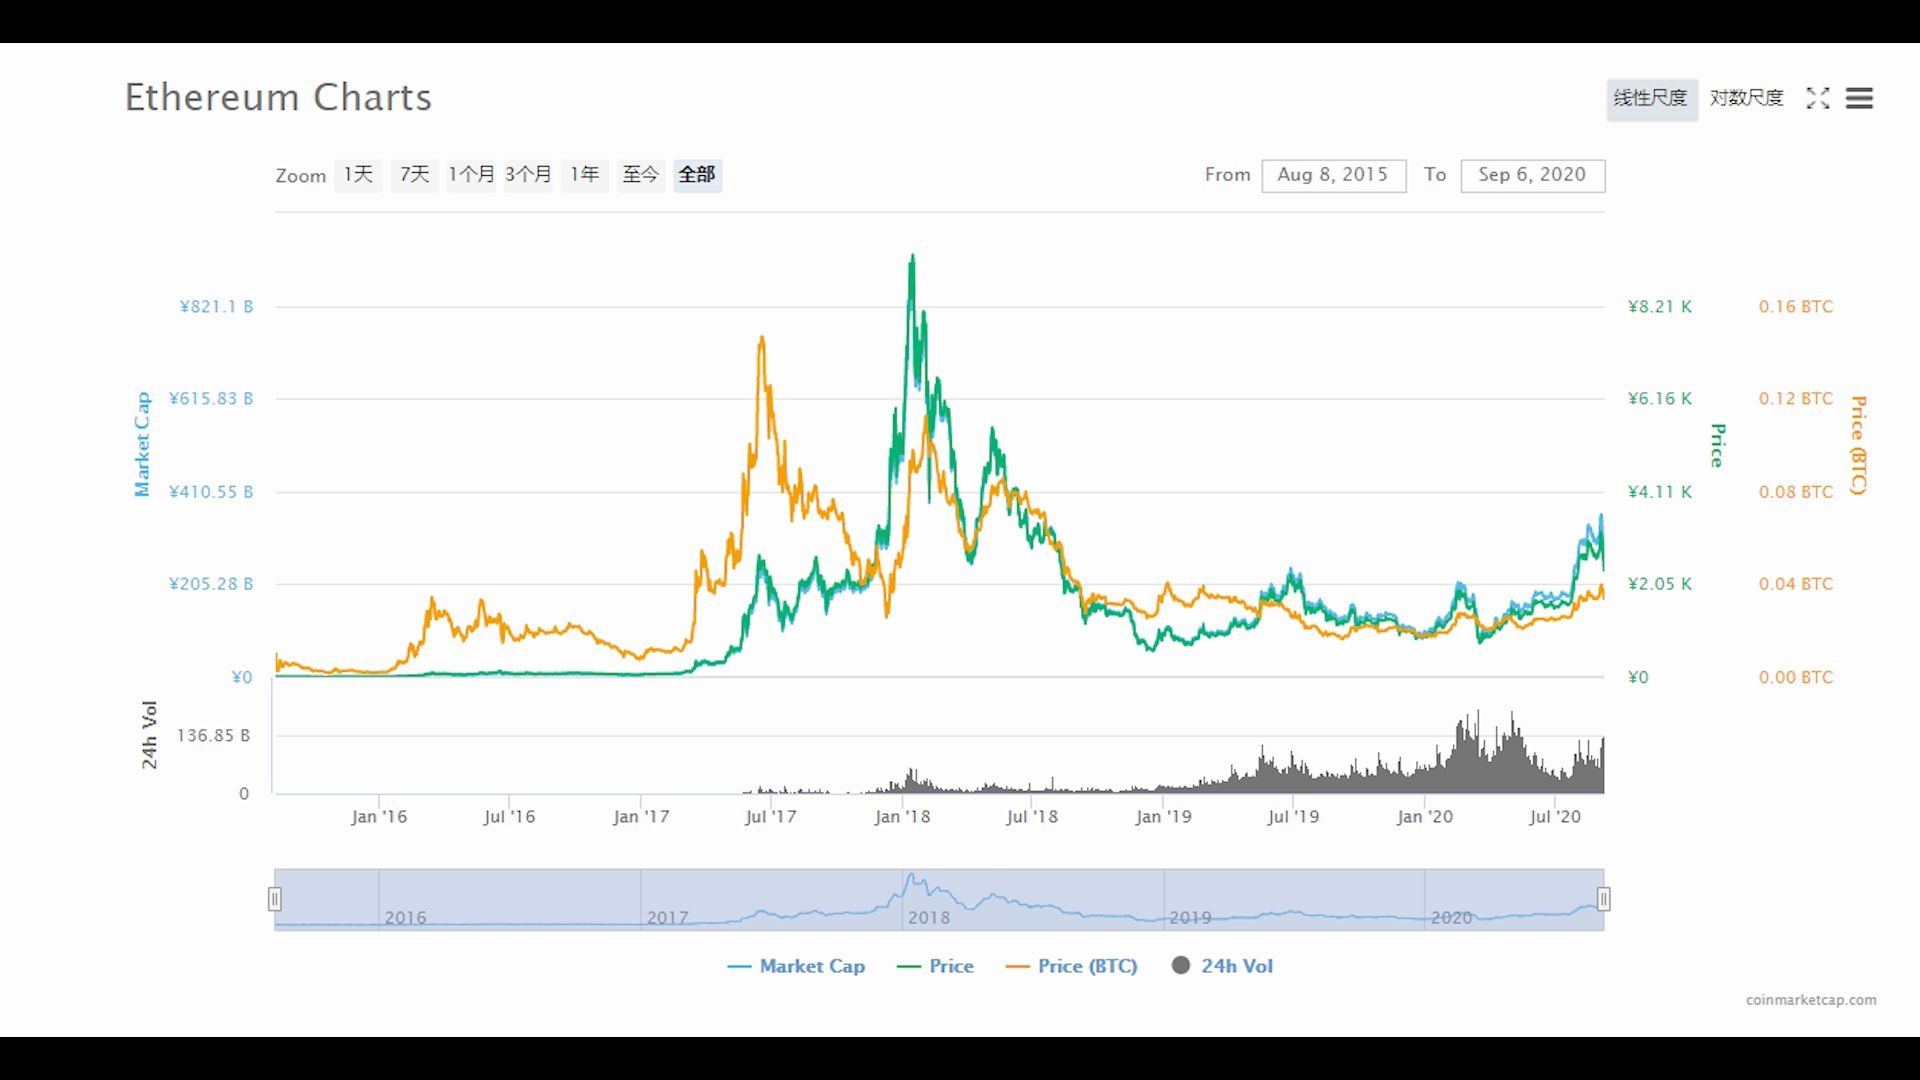Image resolution: width=1920 pixels, height=1080 pixels.
Task: Toggle Market Cap series in legend
Action: point(796,966)
